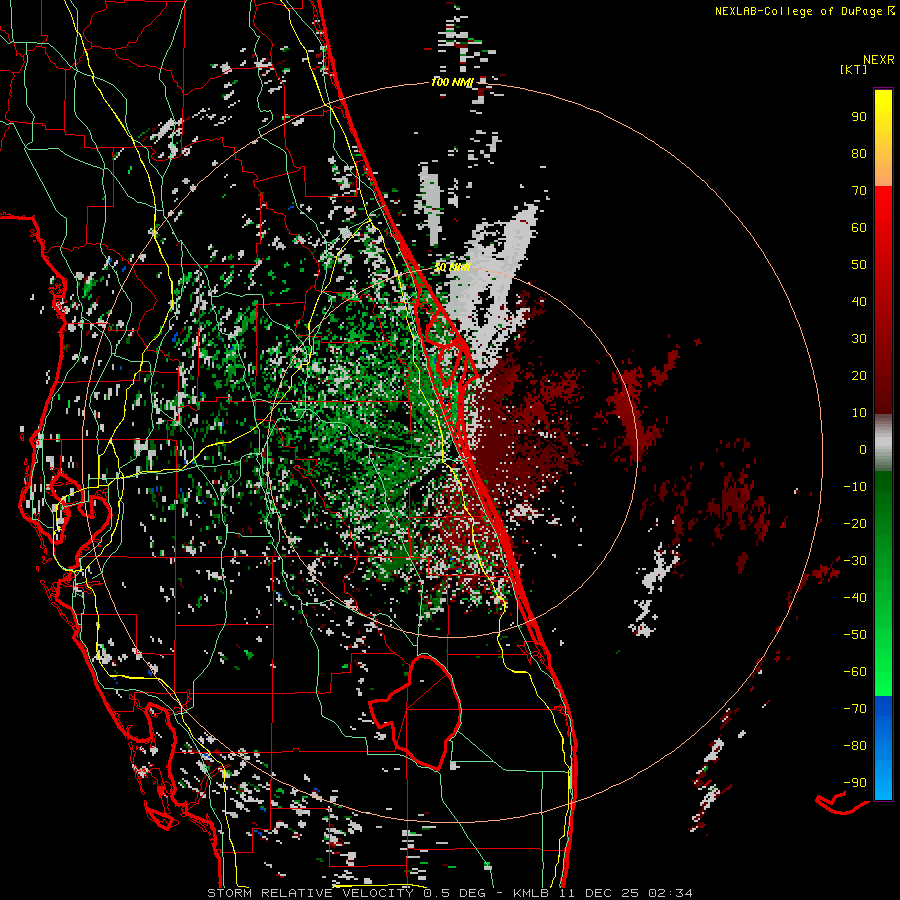Click the 80 value on velocity scale
This screenshot has width=900, height=900.
tap(859, 153)
